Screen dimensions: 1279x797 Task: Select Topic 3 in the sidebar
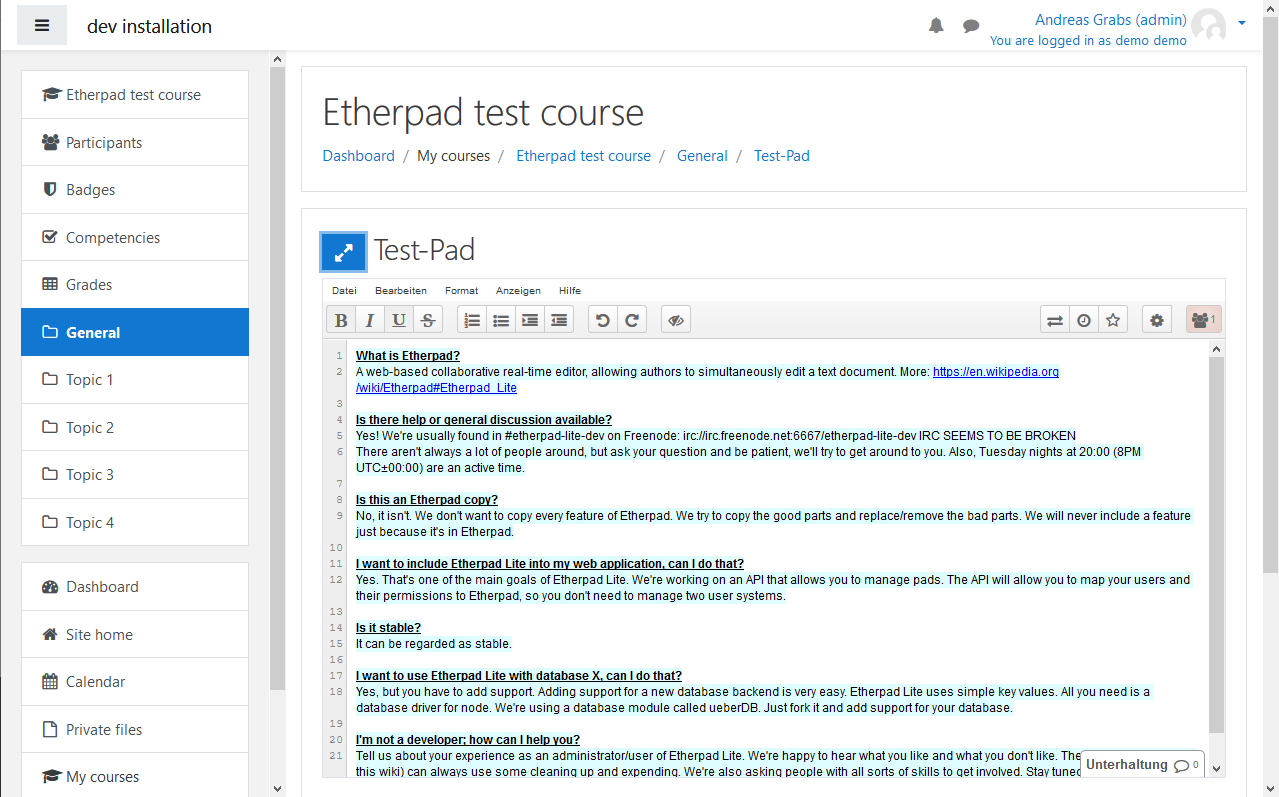[135, 475]
